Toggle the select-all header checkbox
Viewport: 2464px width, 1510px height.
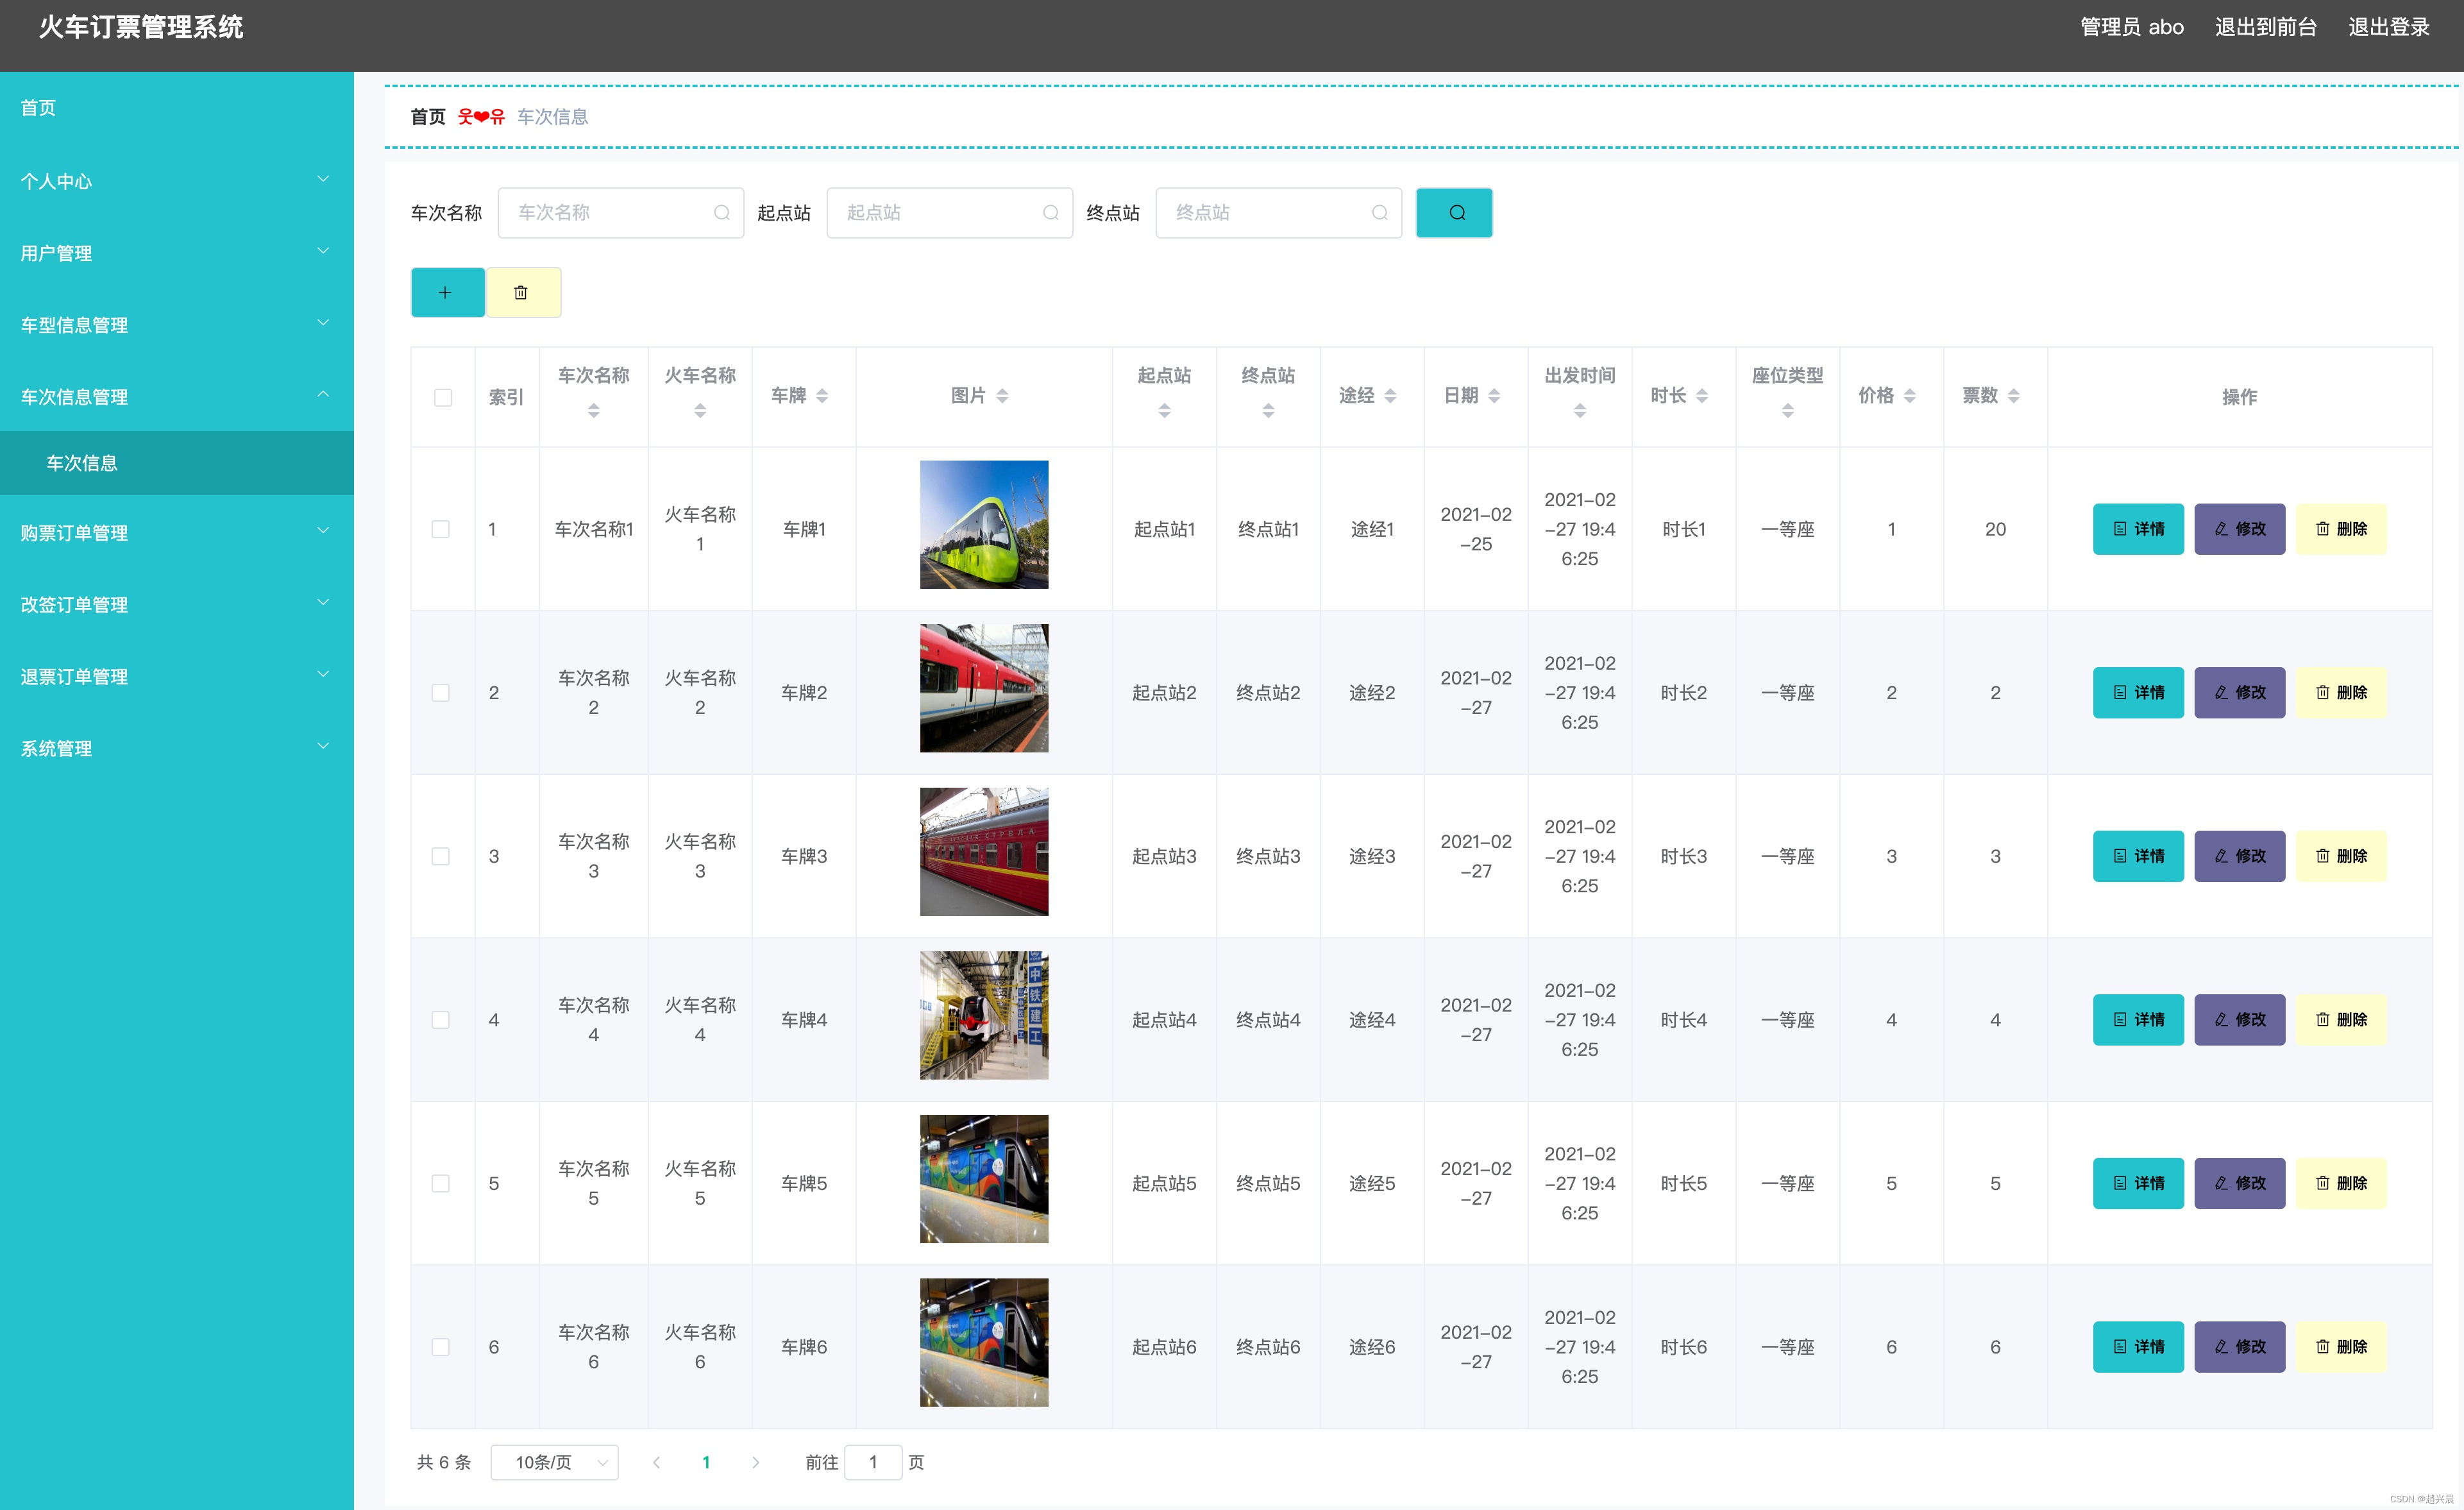point(442,397)
